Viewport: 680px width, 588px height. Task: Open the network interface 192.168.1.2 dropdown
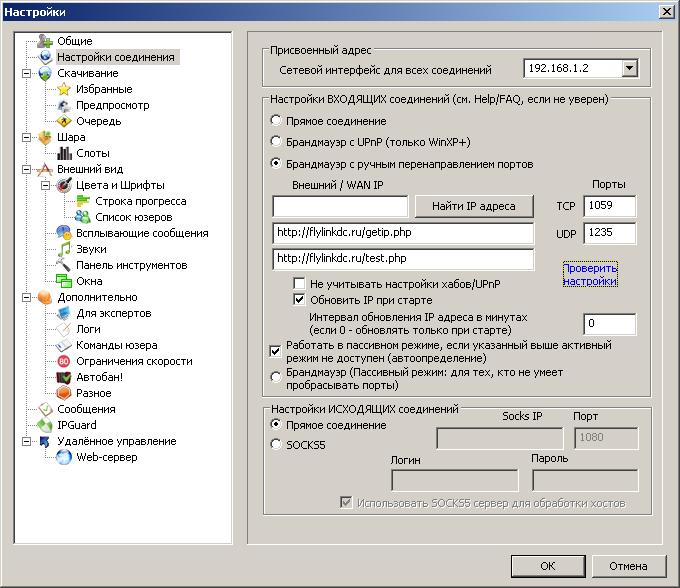[629, 68]
